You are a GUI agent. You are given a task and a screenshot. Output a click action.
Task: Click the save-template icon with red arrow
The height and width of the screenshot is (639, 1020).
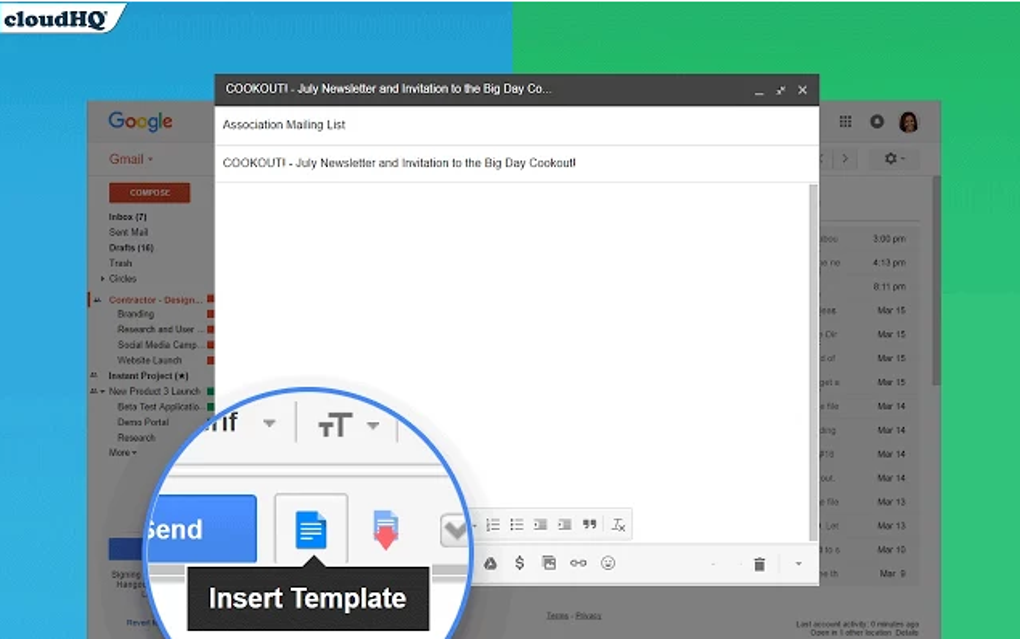(386, 530)
